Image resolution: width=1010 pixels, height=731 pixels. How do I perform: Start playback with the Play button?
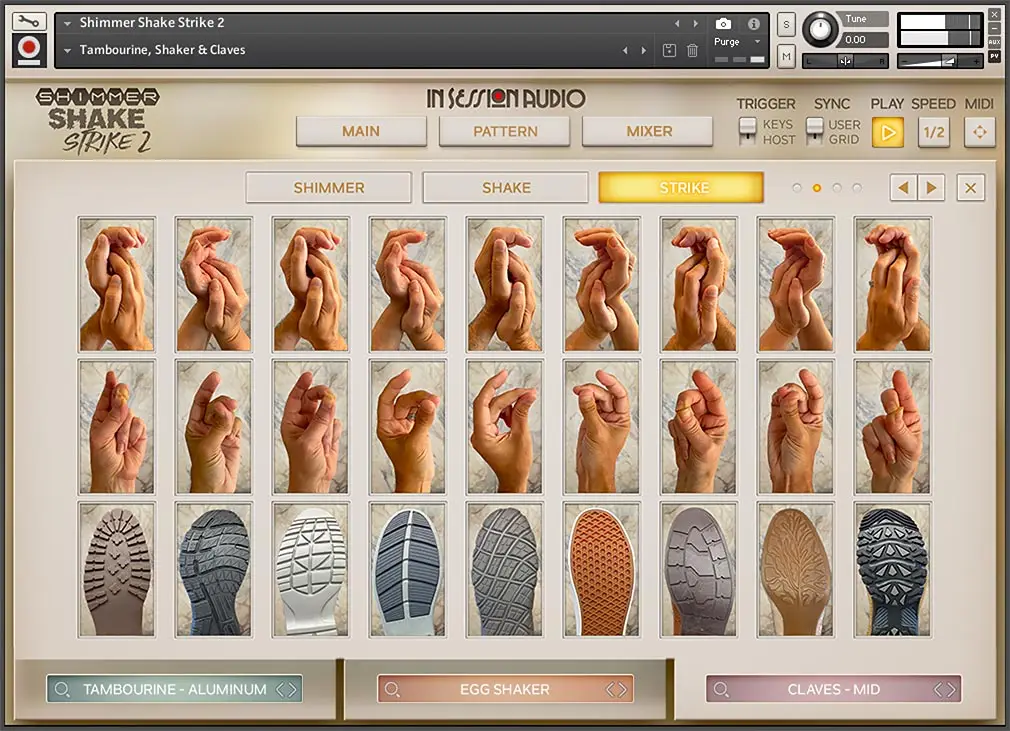tap(888, 133)
